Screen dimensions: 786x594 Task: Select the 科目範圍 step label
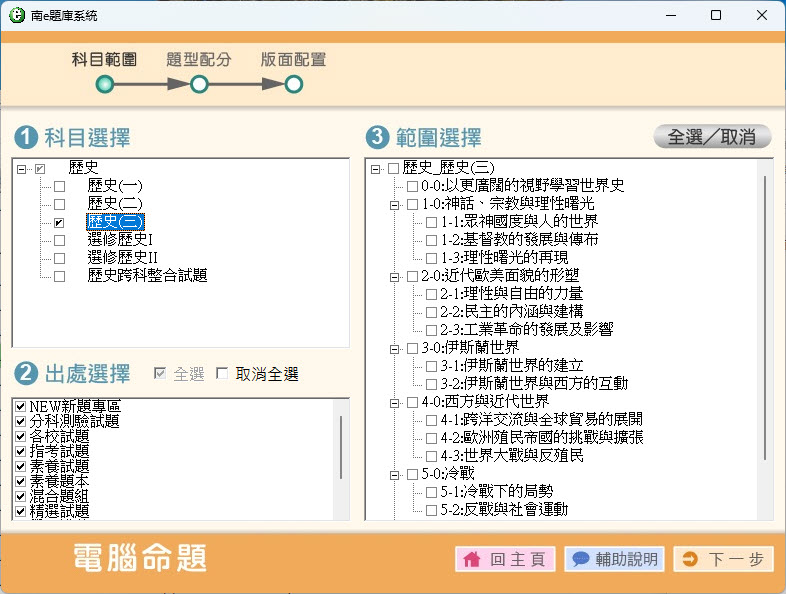104,60
